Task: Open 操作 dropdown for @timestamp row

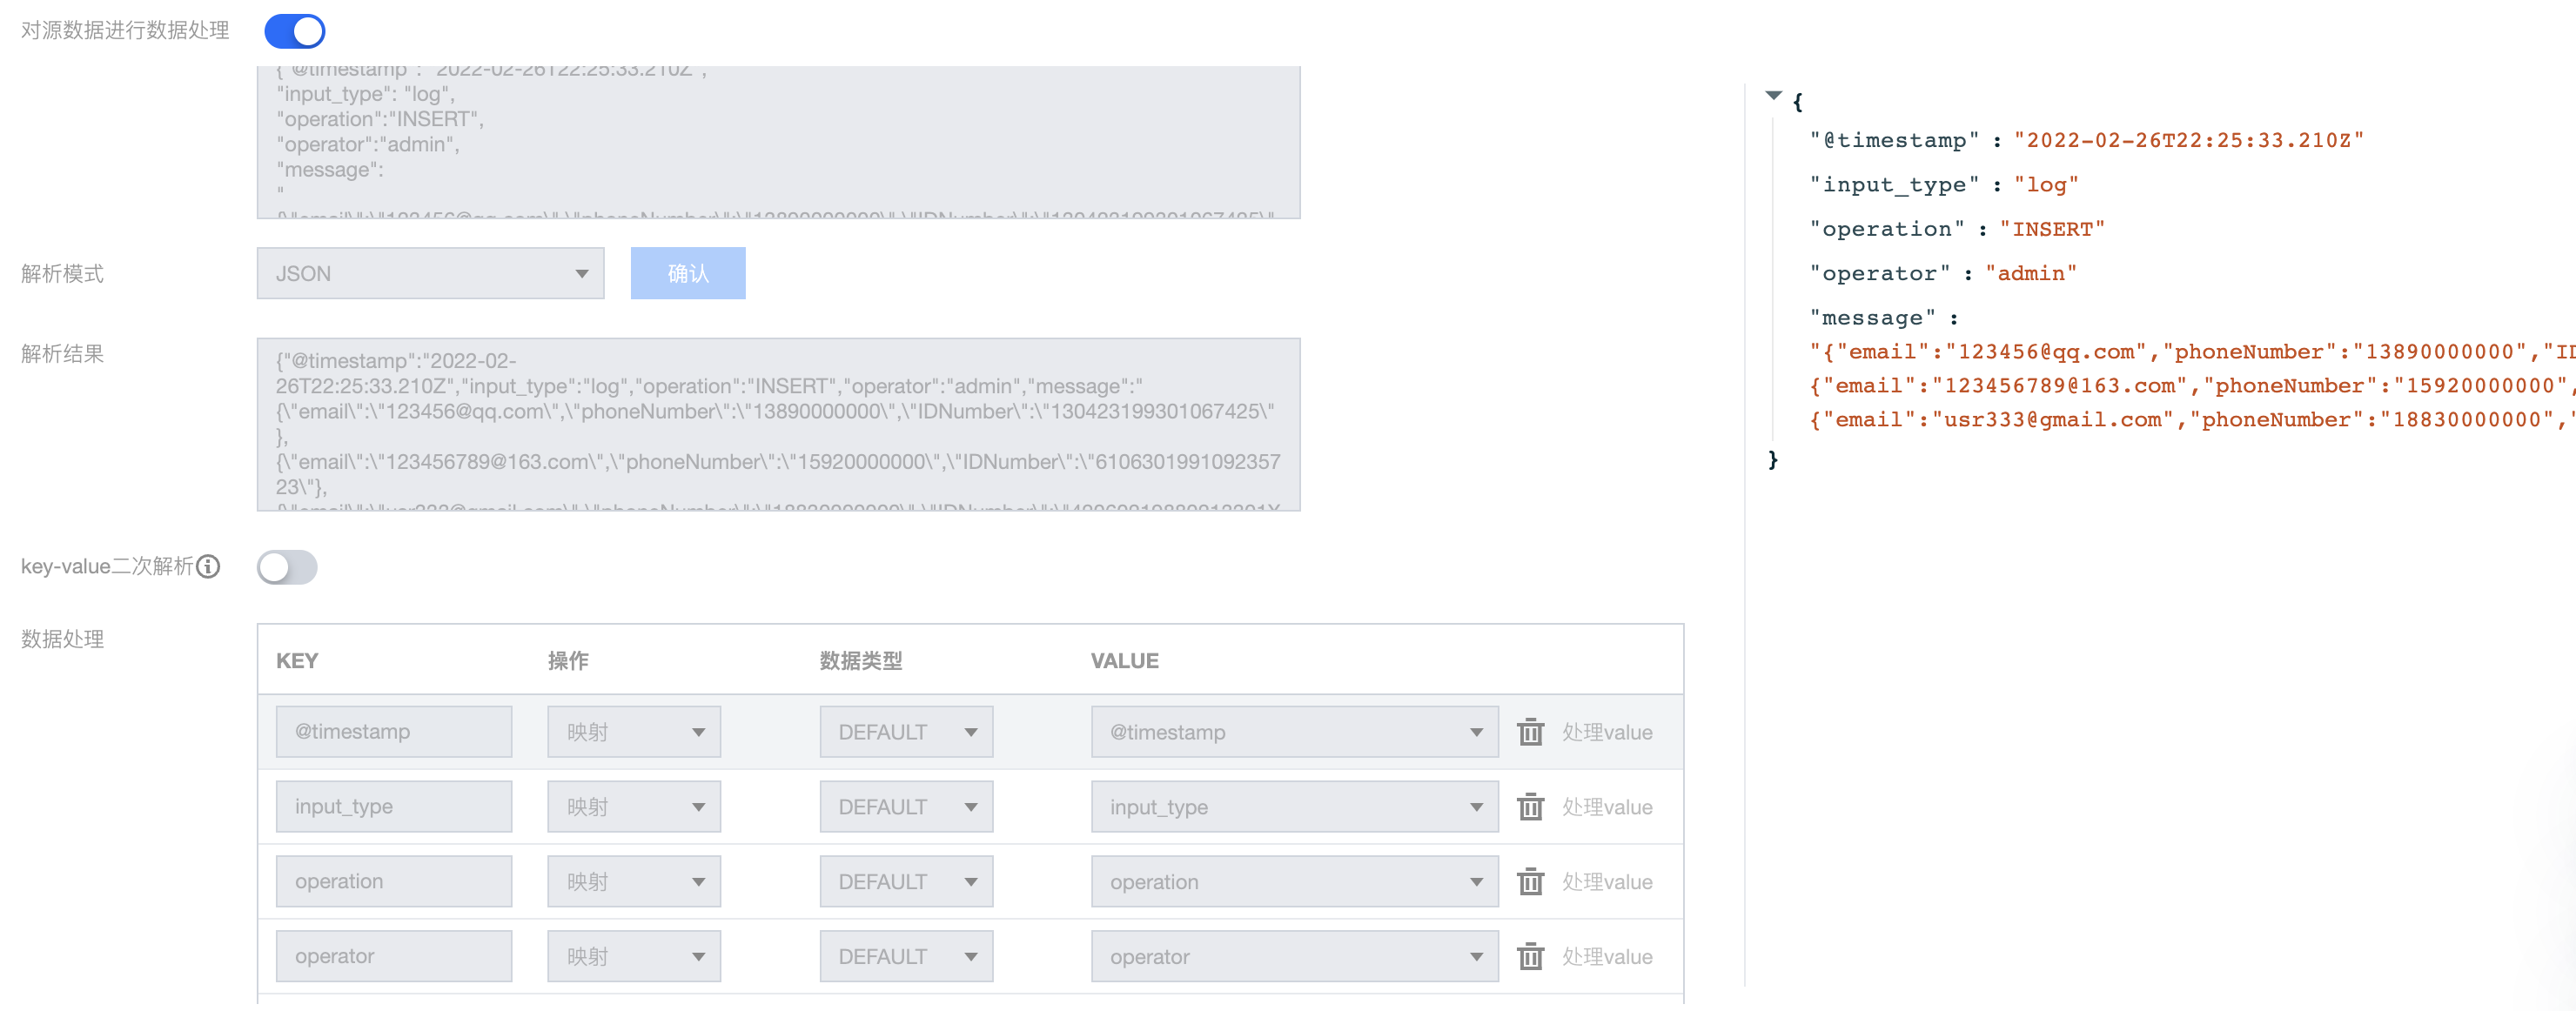Action: (633, 732)
